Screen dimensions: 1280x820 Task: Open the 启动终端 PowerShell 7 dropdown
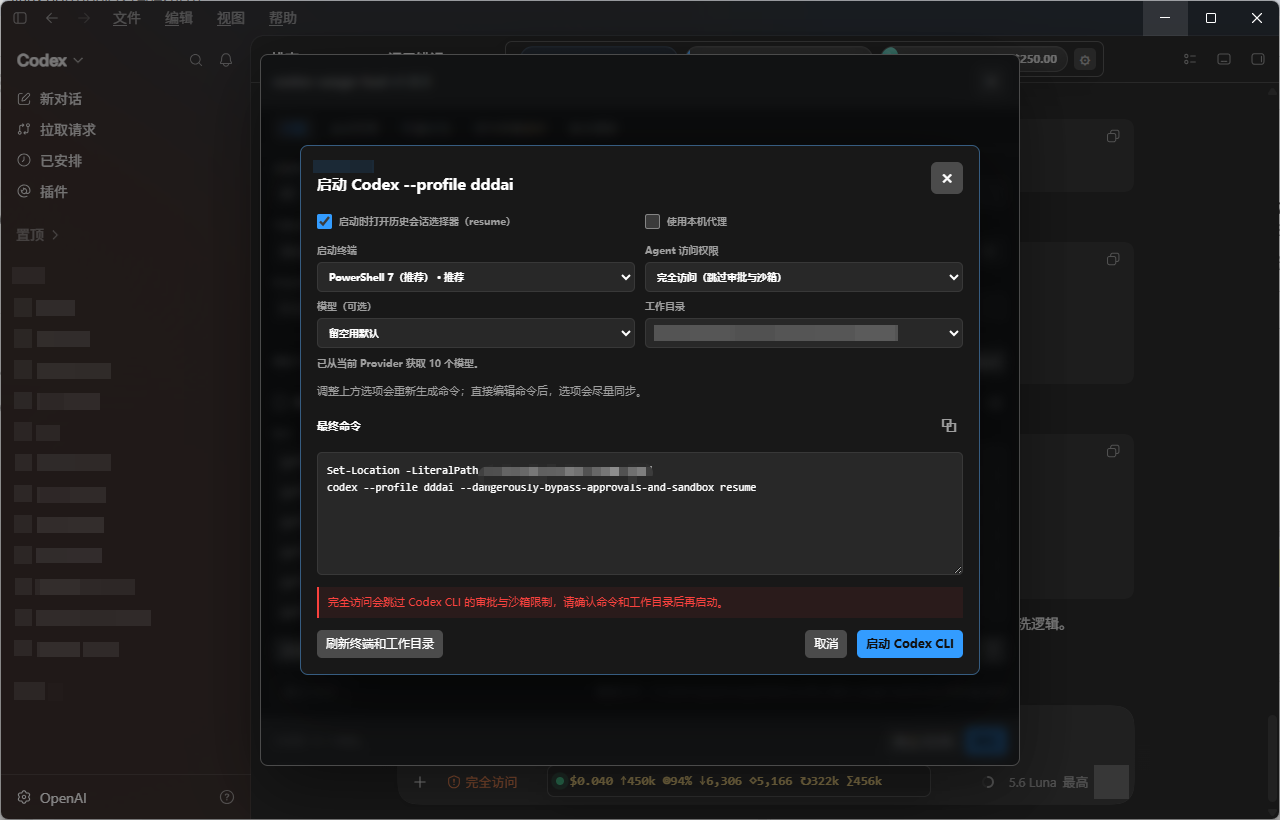point(476,277)
